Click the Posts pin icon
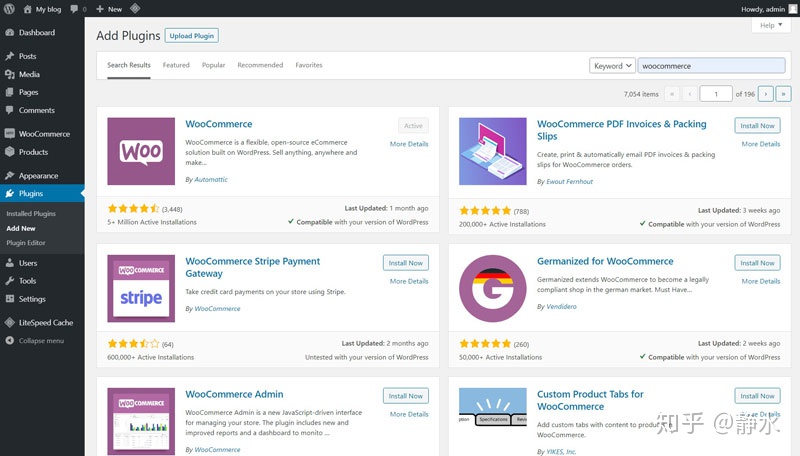800x456 pixels. click(x=10, y=56)
